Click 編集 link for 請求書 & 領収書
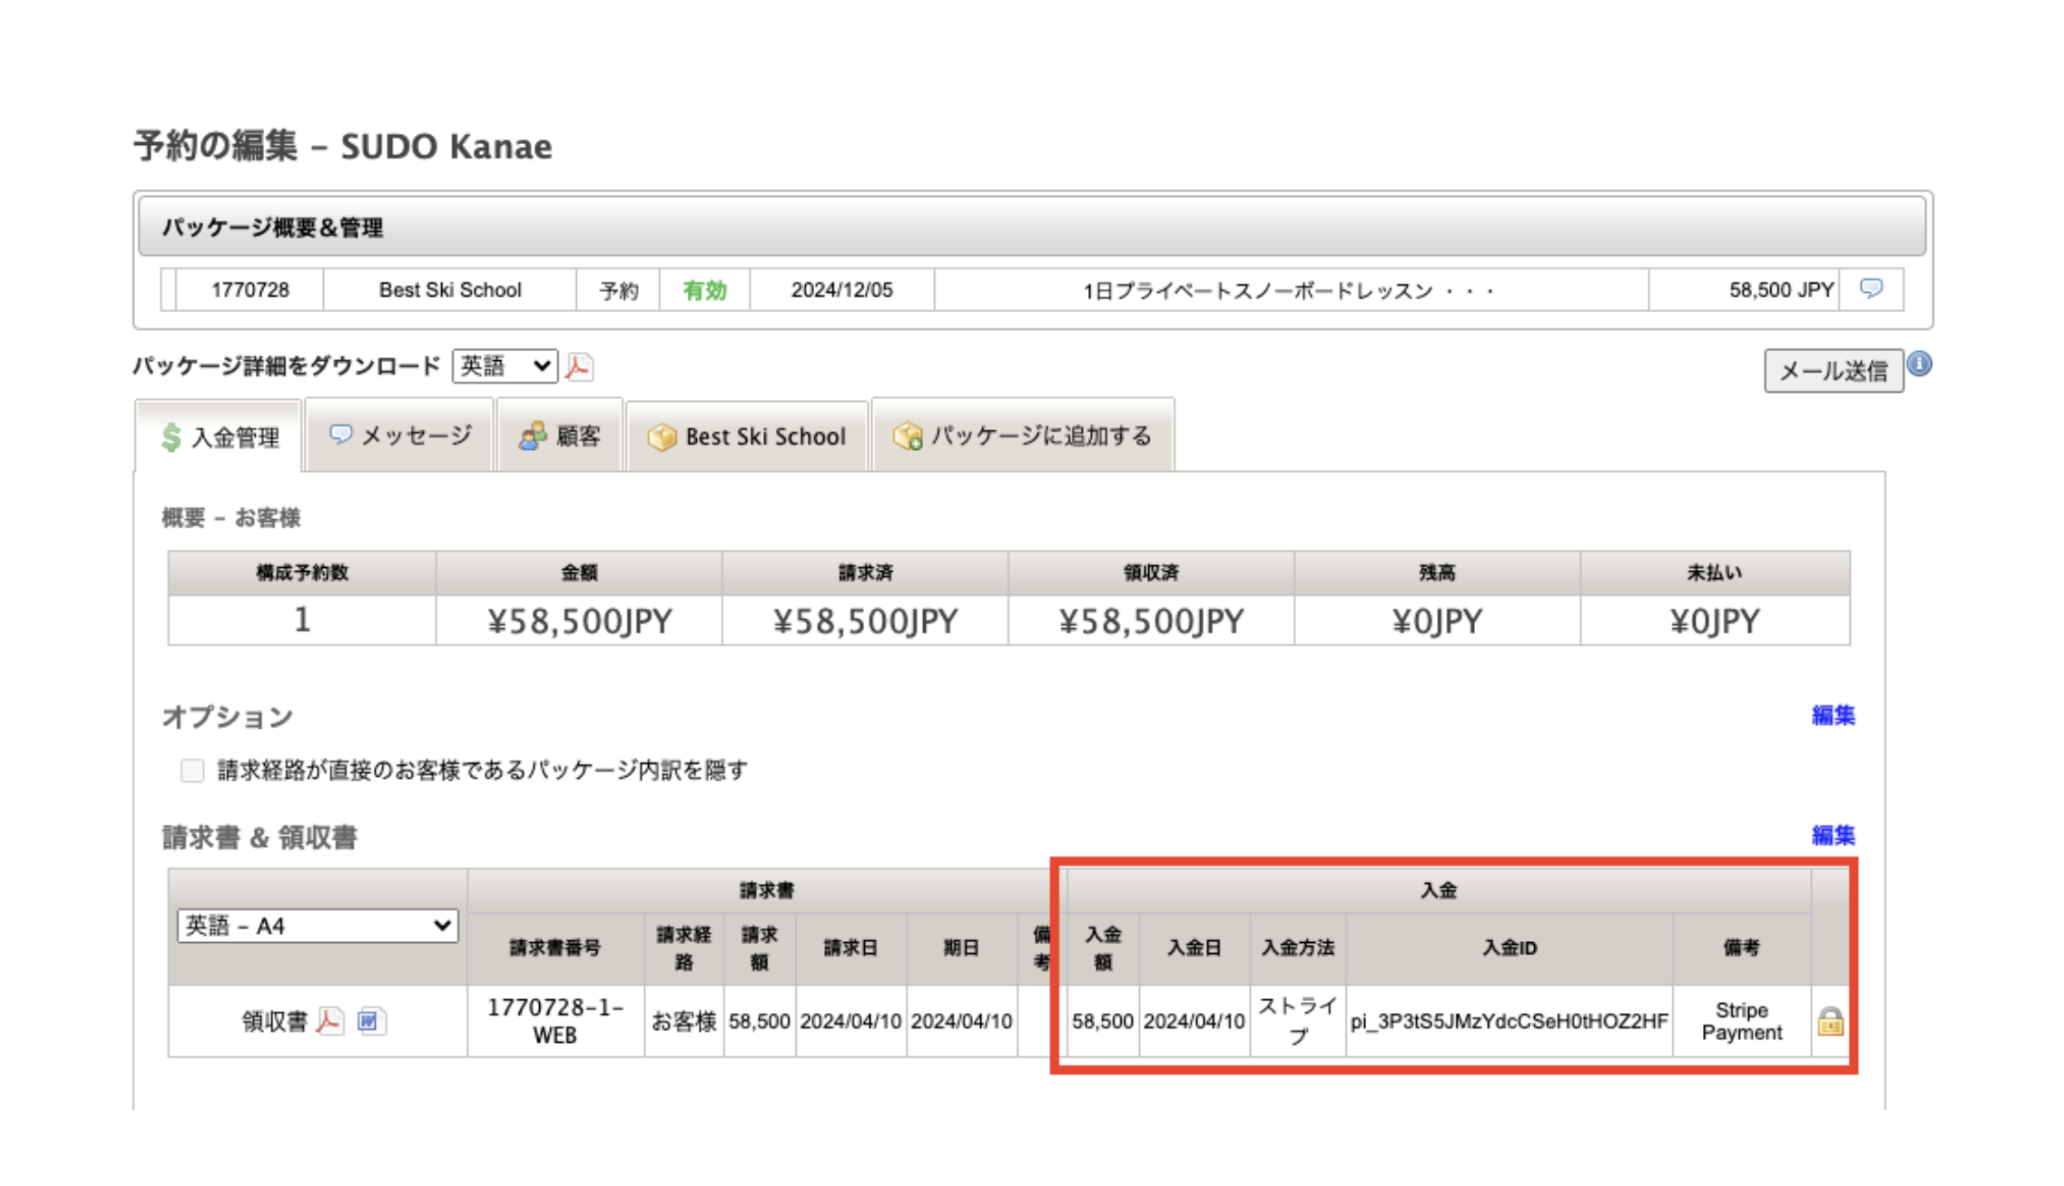The height and width of the screenshot is (1186, 2064). (1832, 835)
